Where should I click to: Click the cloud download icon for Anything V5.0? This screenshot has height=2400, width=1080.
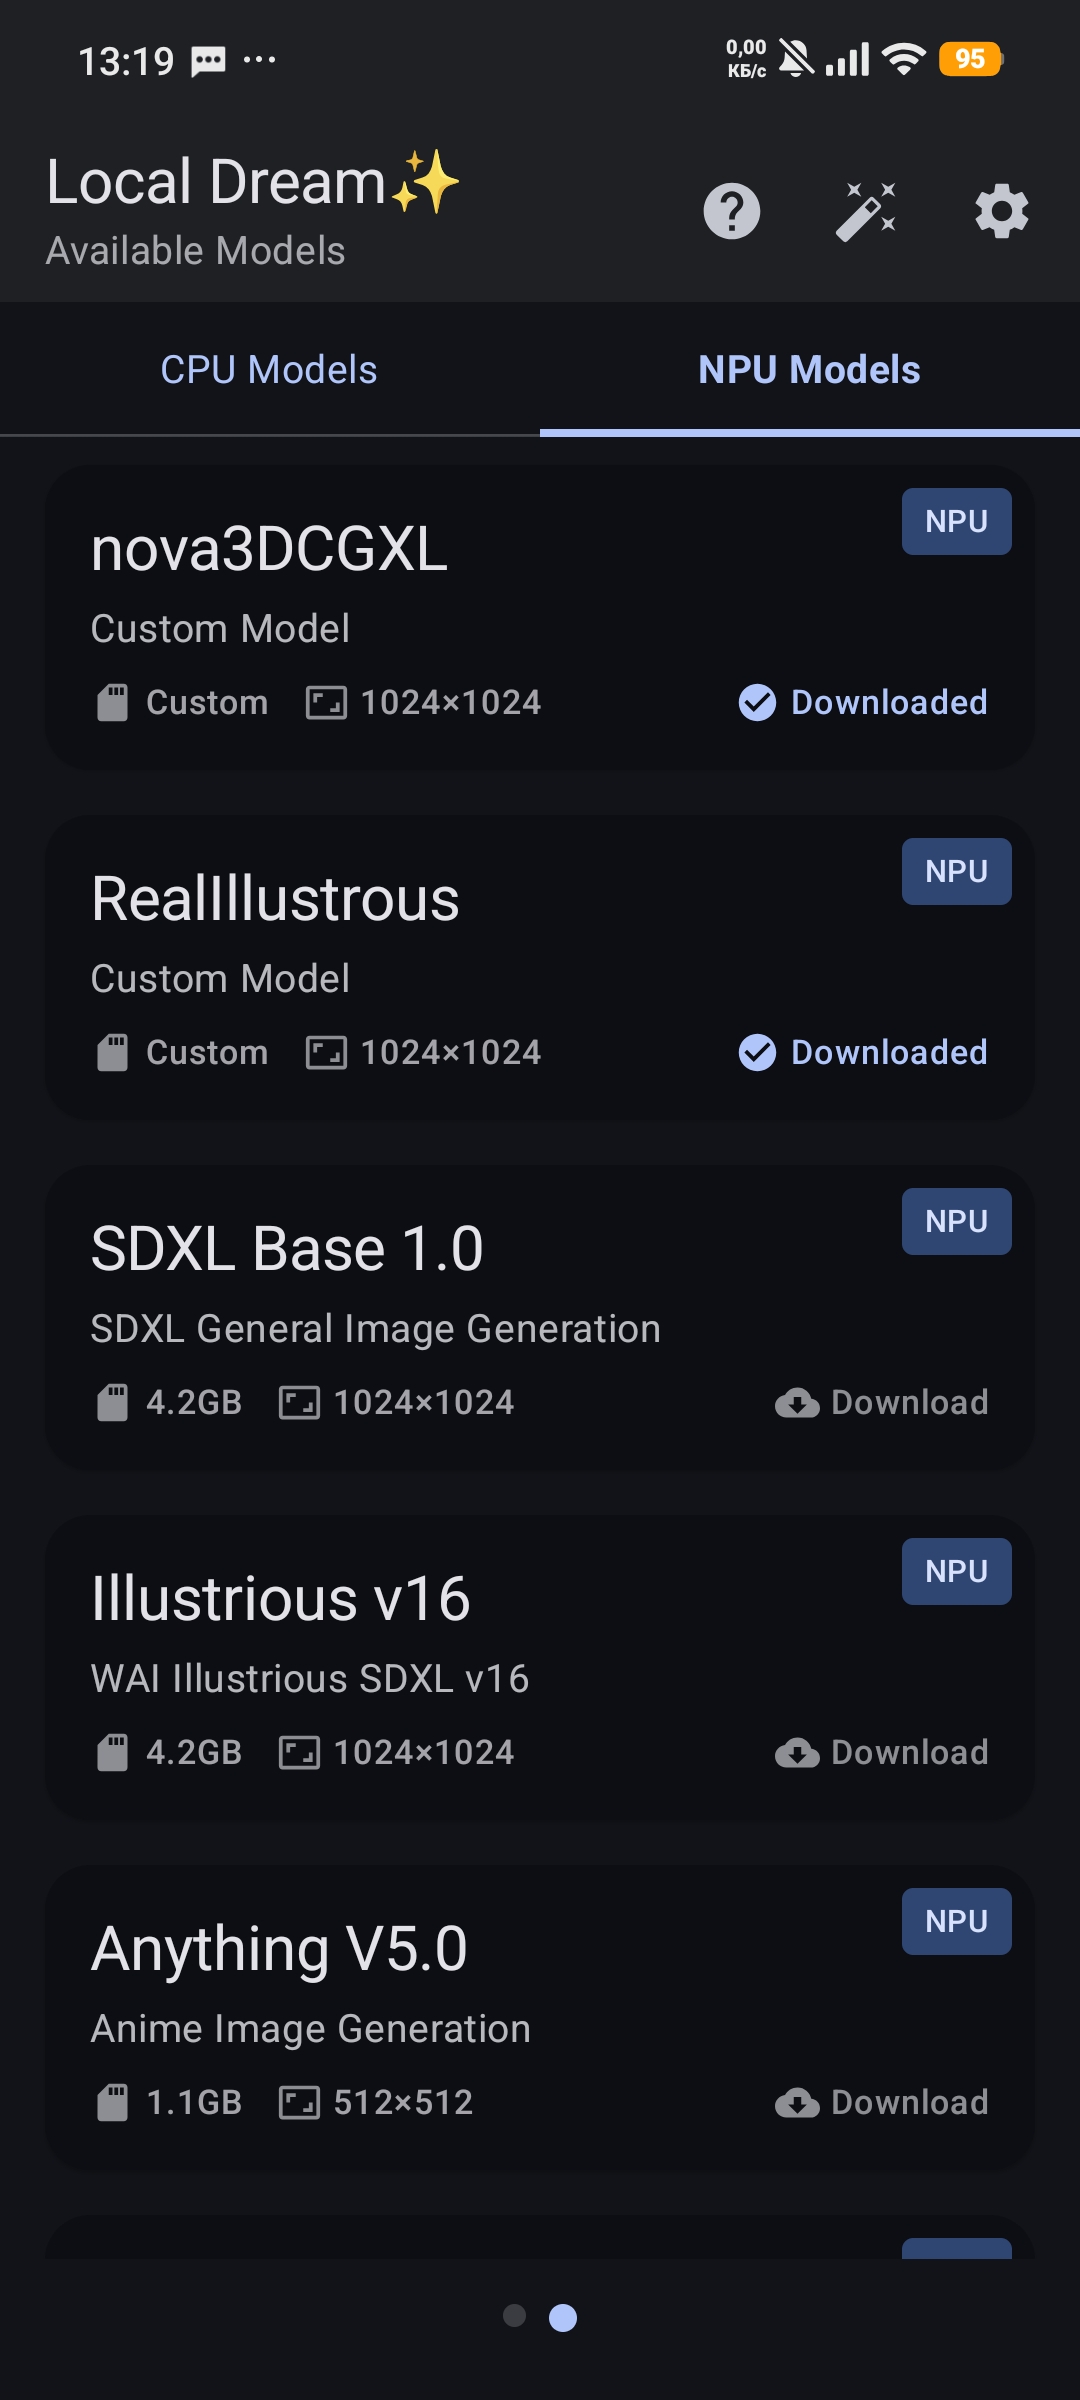point(797,2103)
